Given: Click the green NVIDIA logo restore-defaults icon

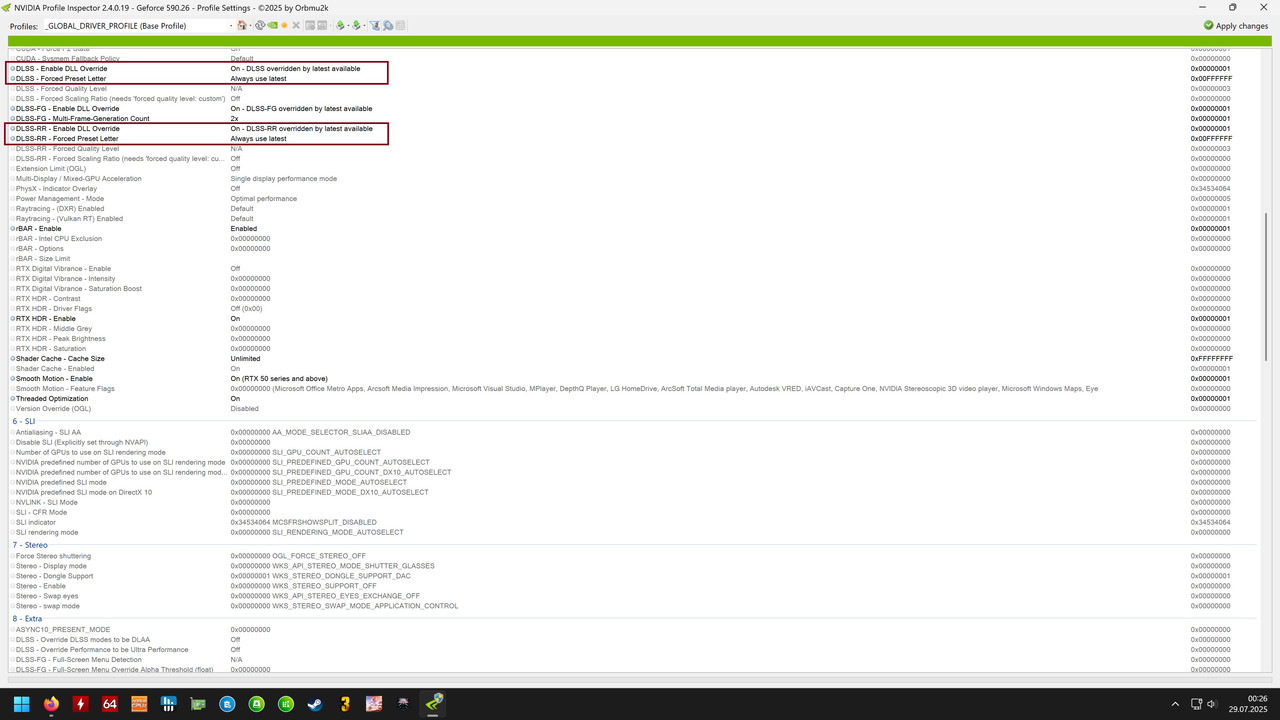Looking at the screenshot, I should (x=272, y=25).
